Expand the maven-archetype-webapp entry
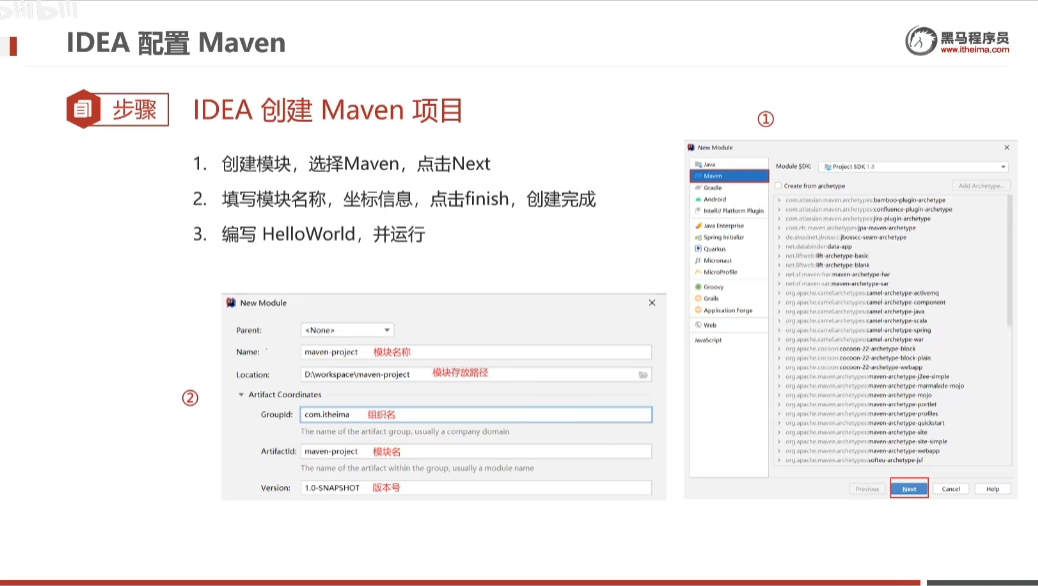The image size is (1038, 586). 779,451
